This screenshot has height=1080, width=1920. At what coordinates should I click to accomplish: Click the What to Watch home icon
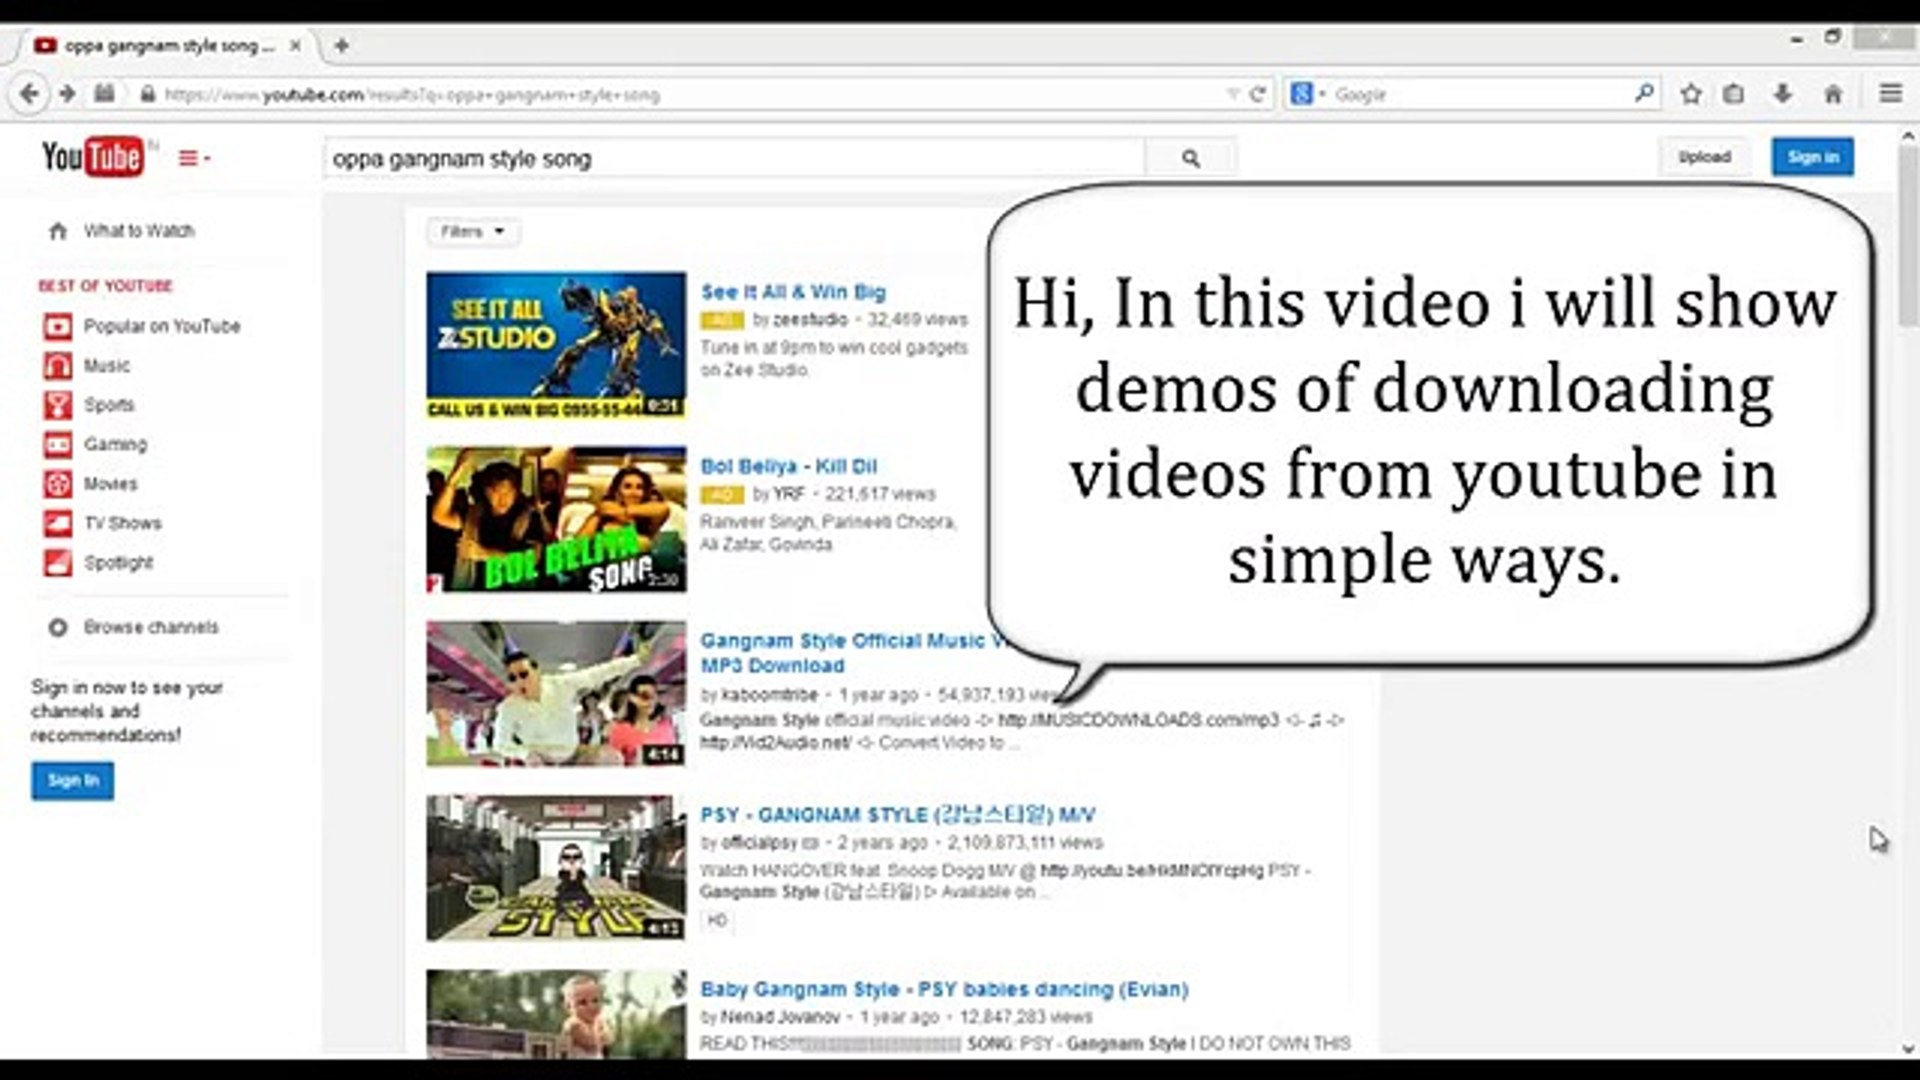pos(59,231)
